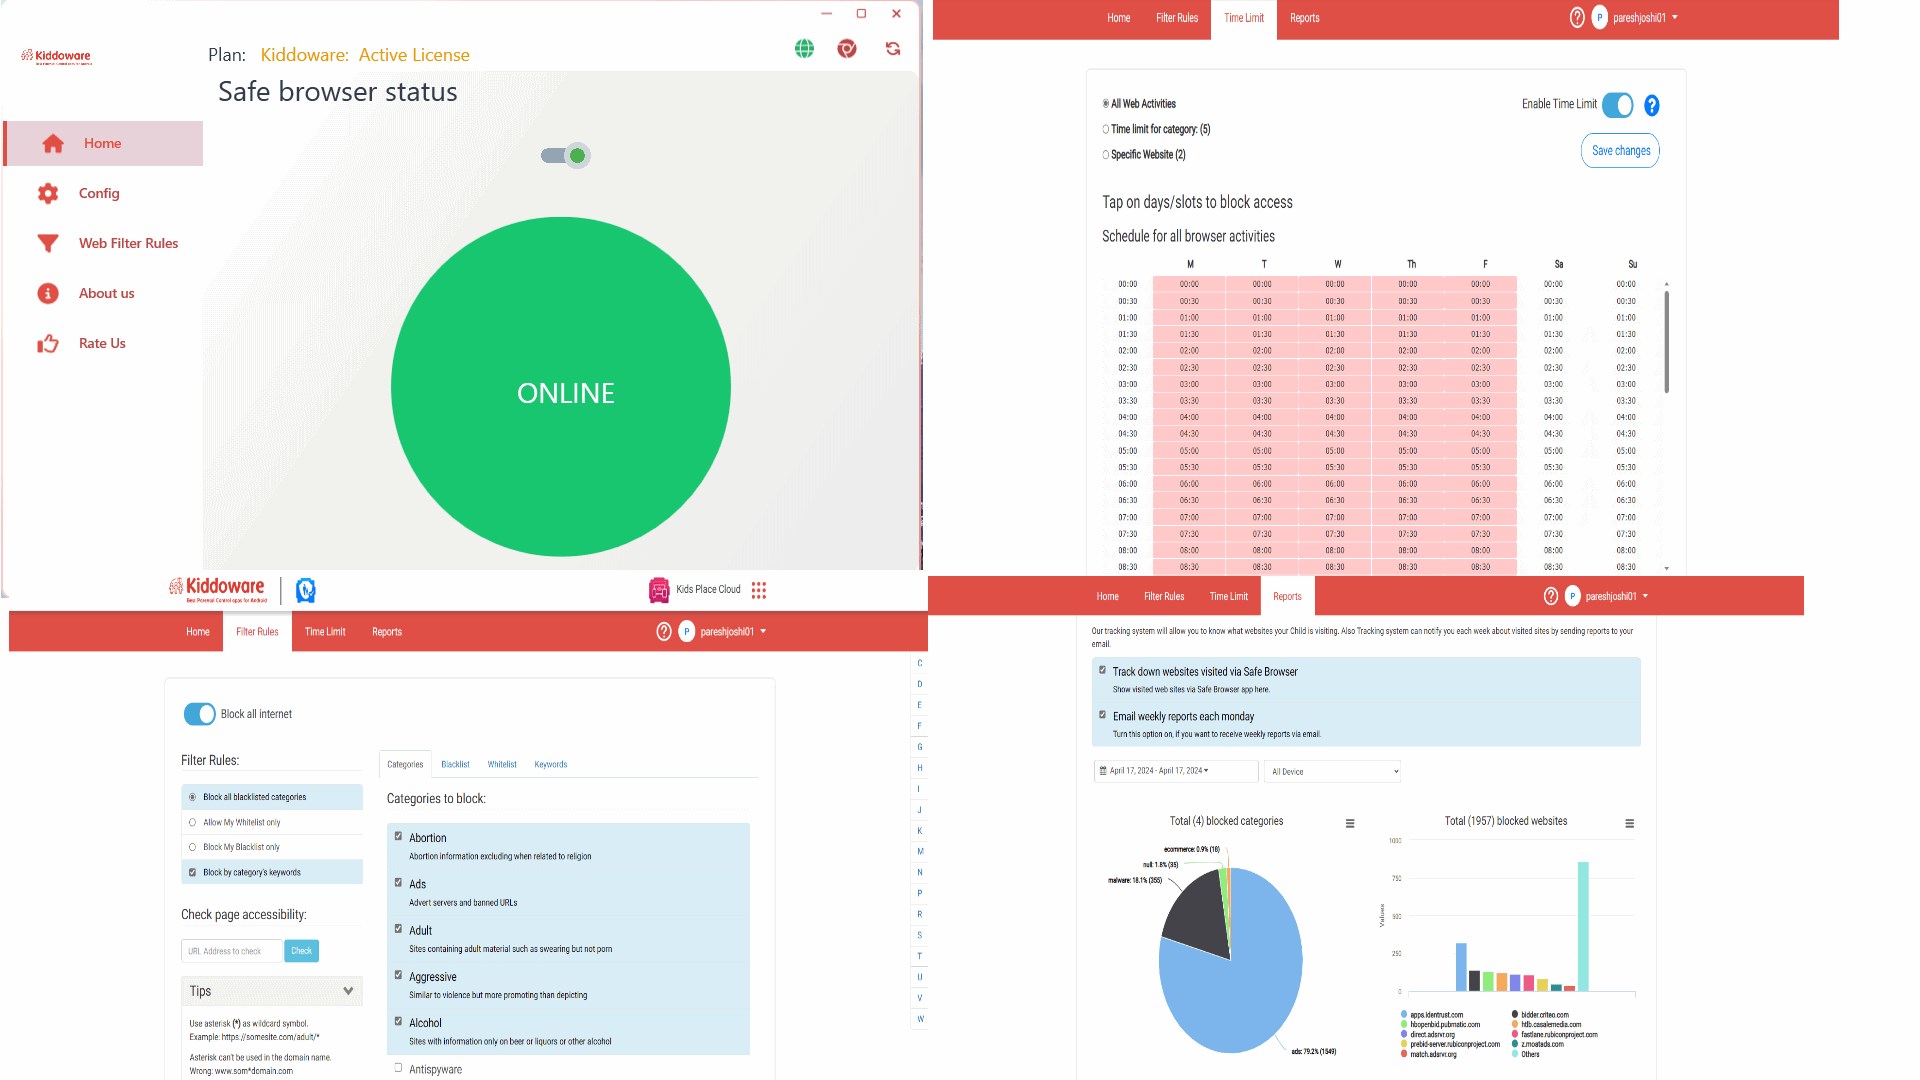
Task: Uncheck Email weekly reports each monday
Action: tap(1103, 715)
